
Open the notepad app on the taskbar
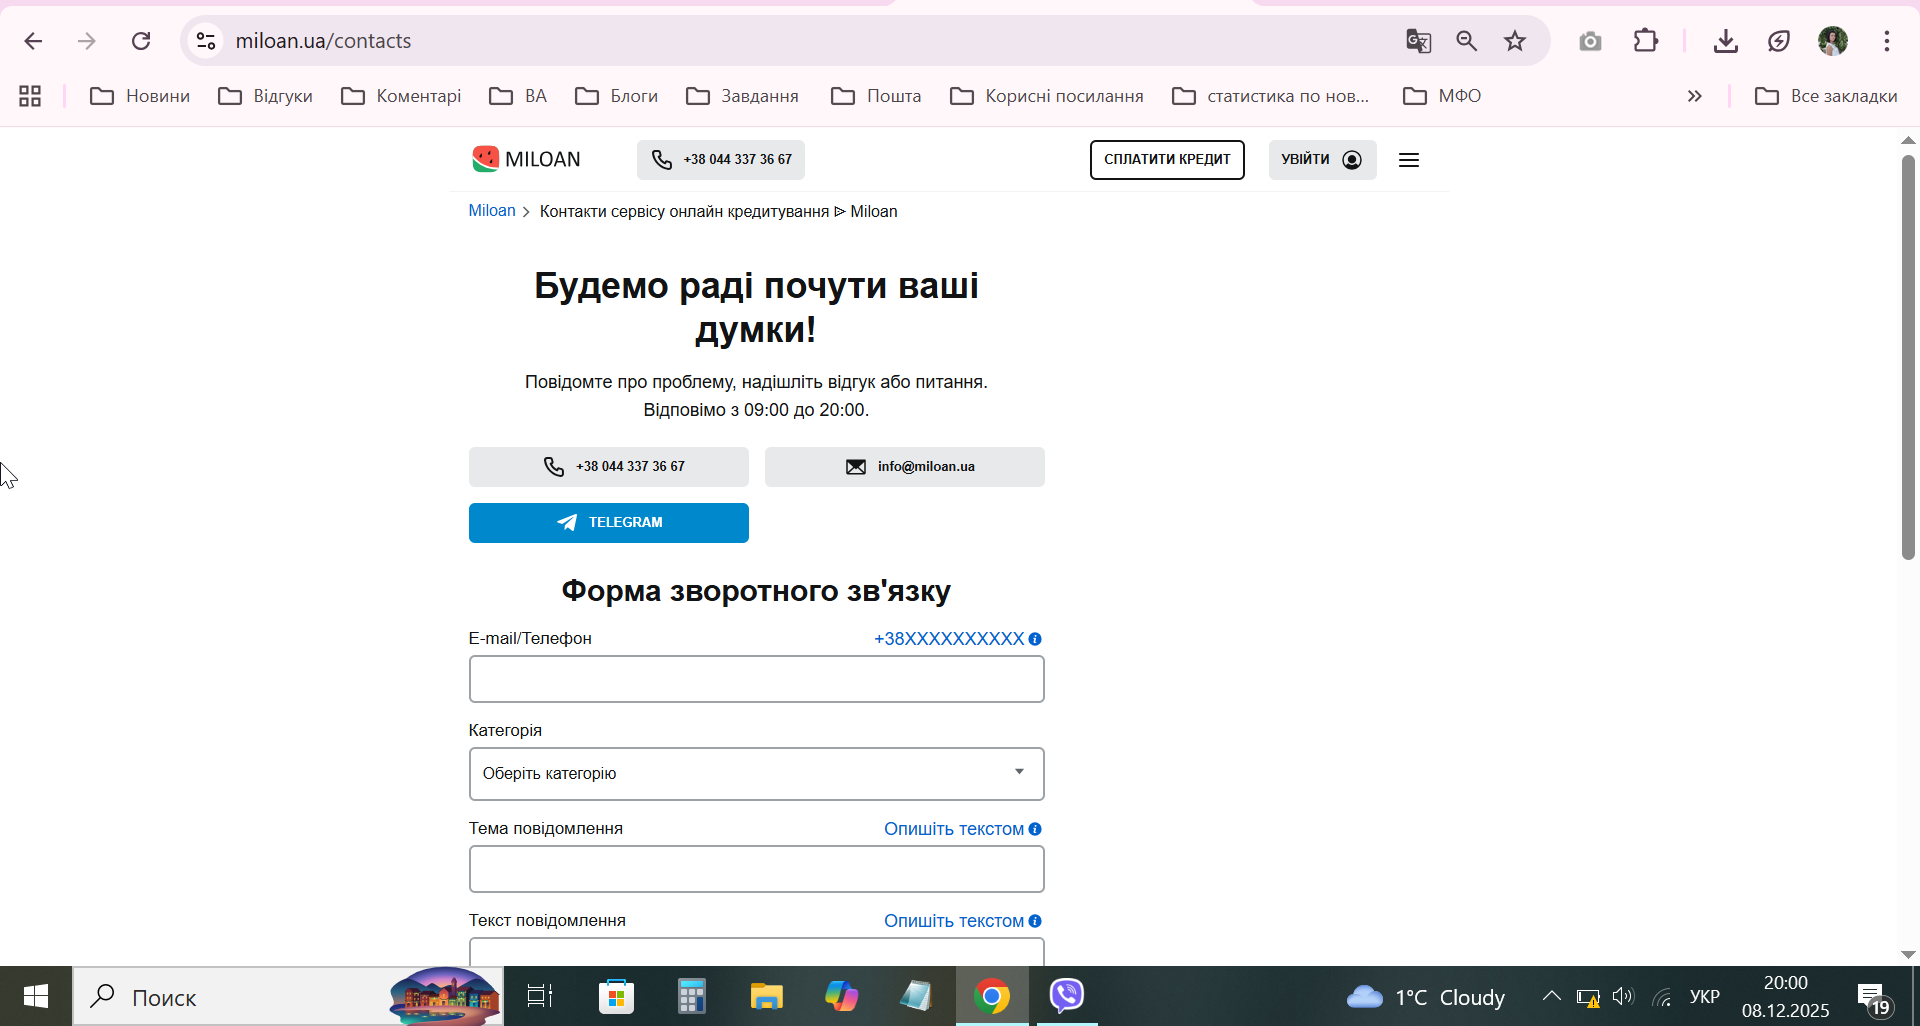916,996
